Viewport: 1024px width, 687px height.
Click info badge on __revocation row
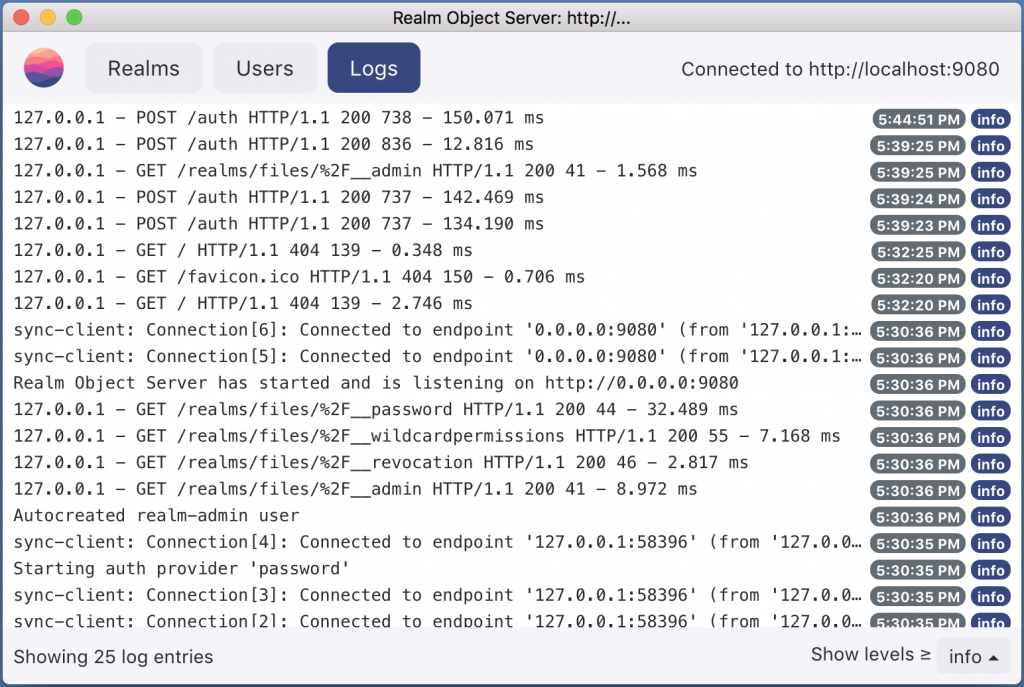click(991, 464)
